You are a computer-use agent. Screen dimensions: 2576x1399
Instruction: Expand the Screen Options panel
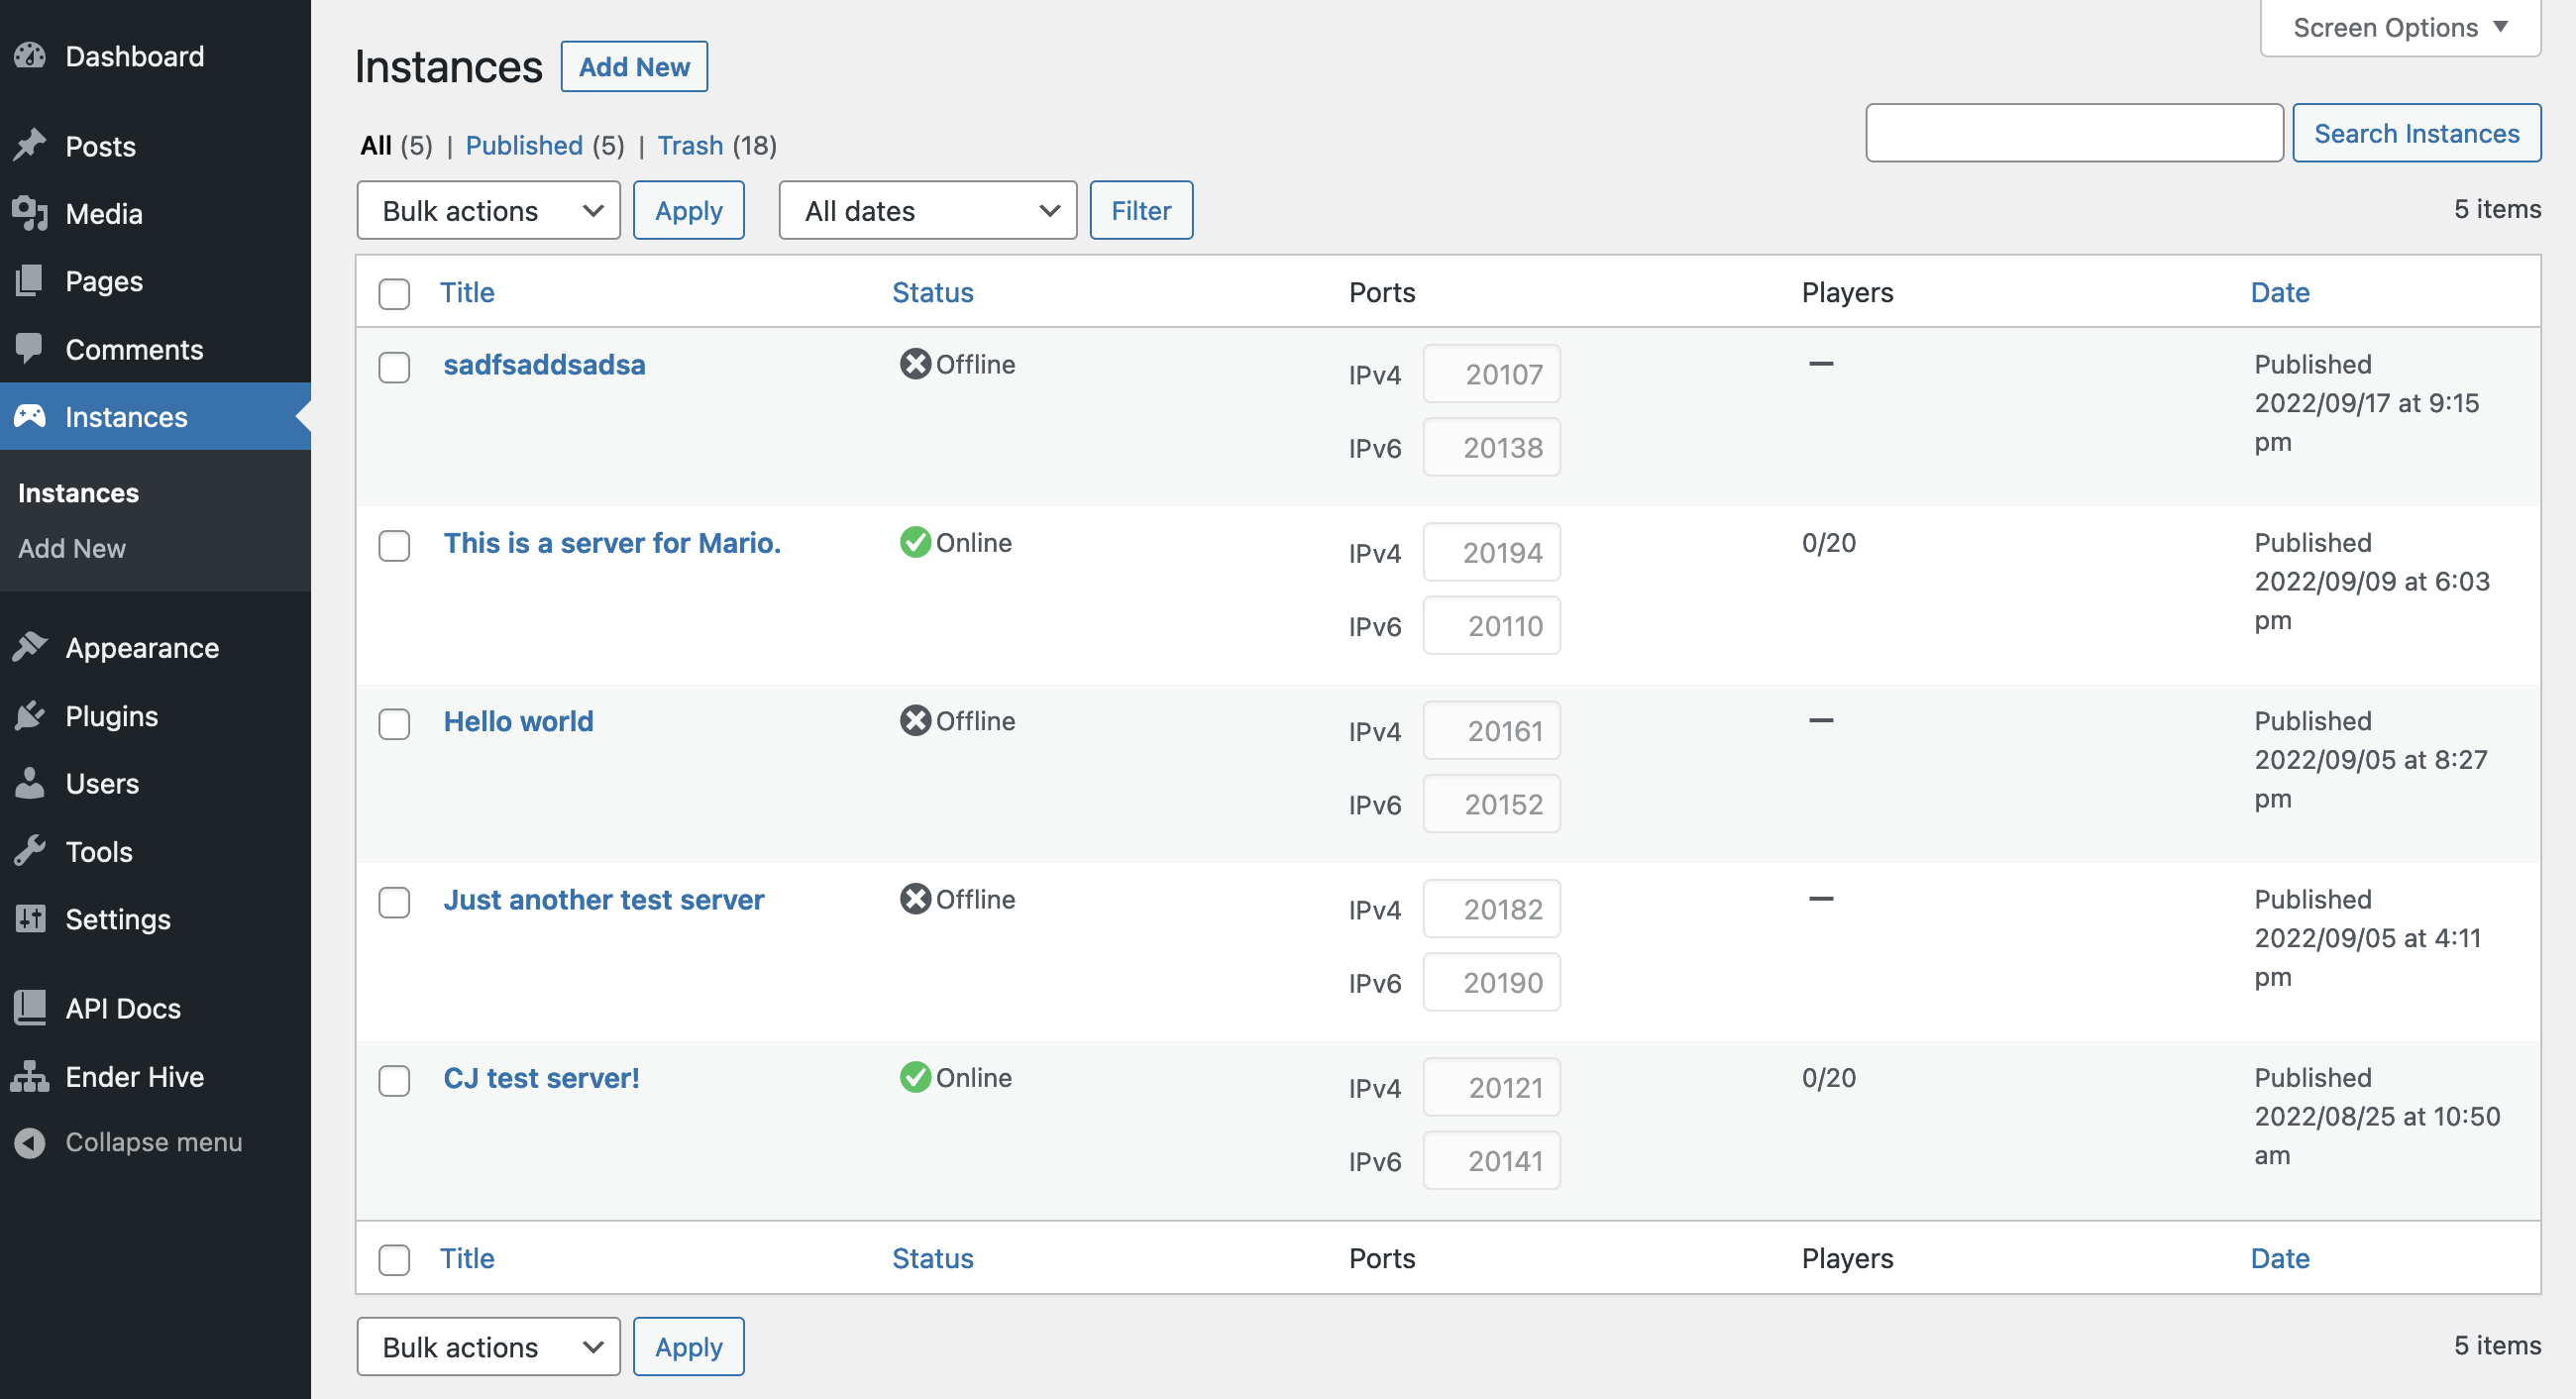(x=2400, y=28)
